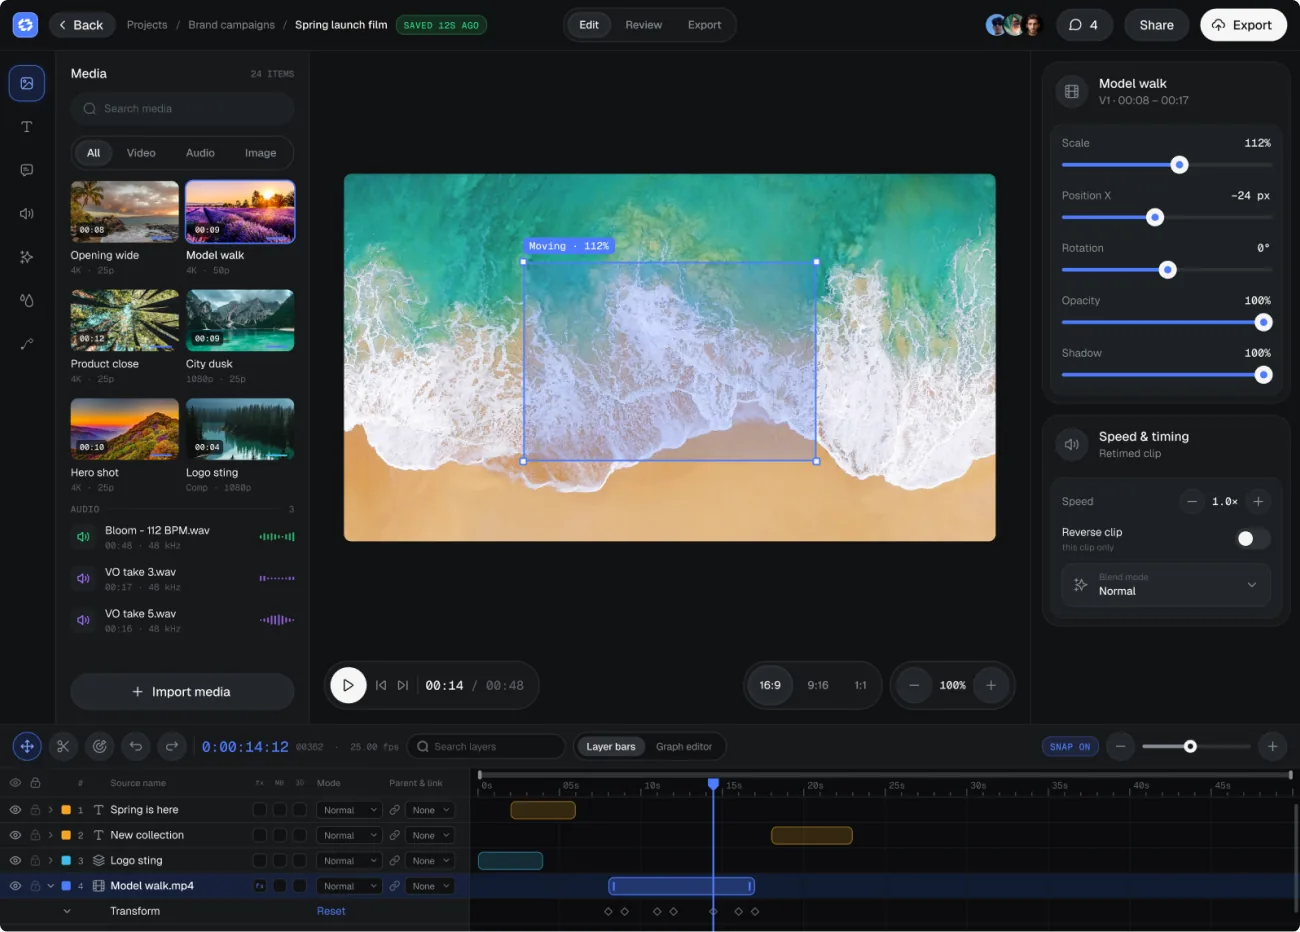Screen dimensions: 1300x932
Task: Skip to the previous frame
Action: point(381,685)
